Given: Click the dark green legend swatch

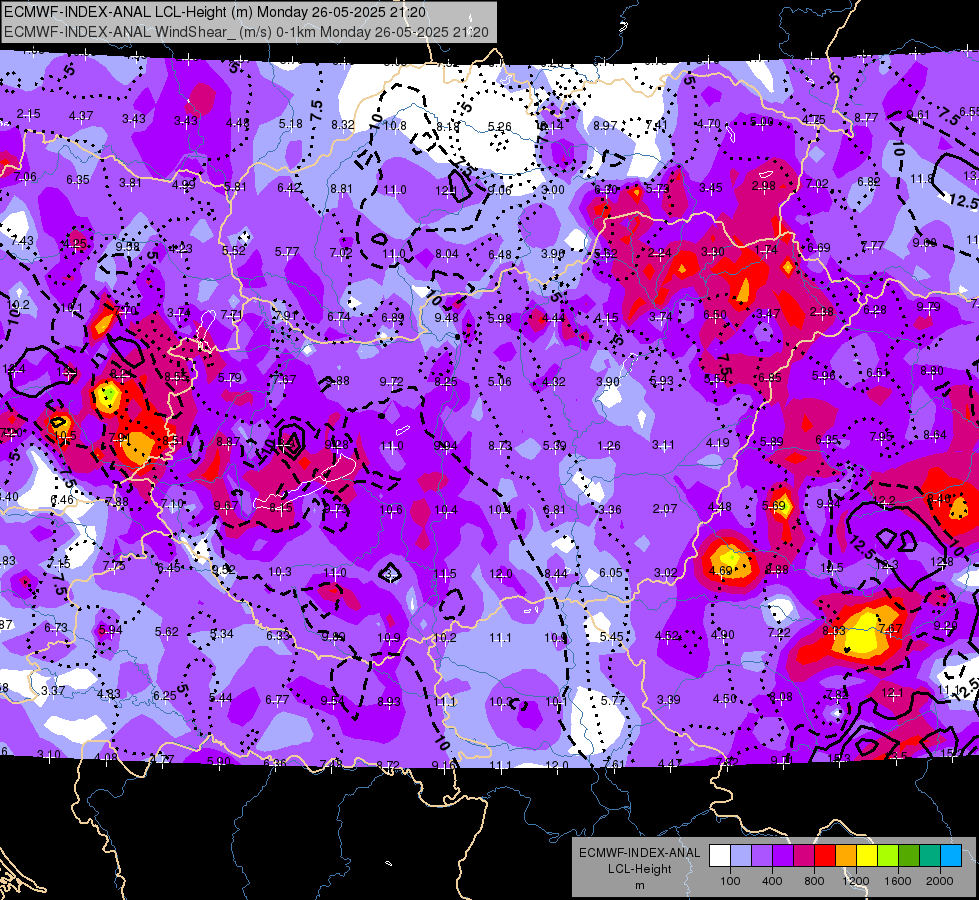Looking at the screenshot, I should pyautogui.click(x=908, y=856).
